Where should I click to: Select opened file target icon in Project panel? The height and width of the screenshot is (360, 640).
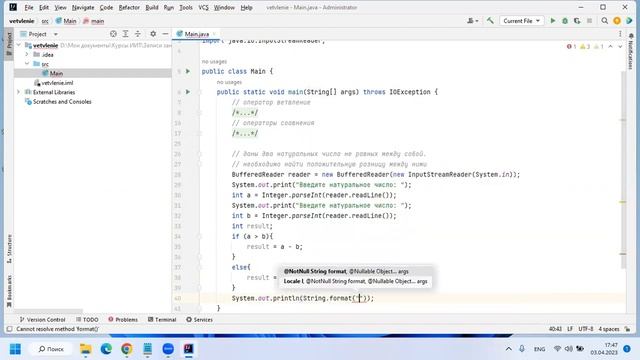(113, 34)
